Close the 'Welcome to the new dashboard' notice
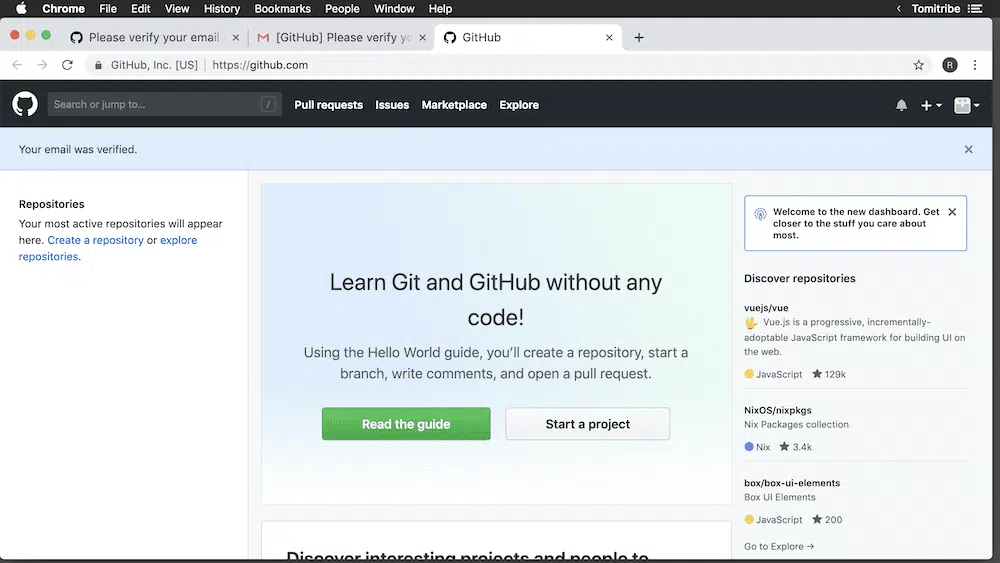 (952, 212)
